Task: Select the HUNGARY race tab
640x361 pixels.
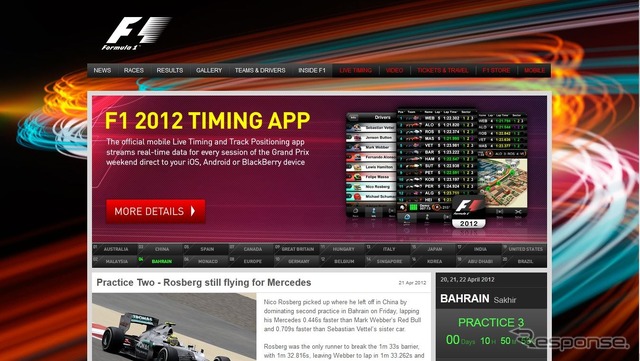Action: coord(343,249)
